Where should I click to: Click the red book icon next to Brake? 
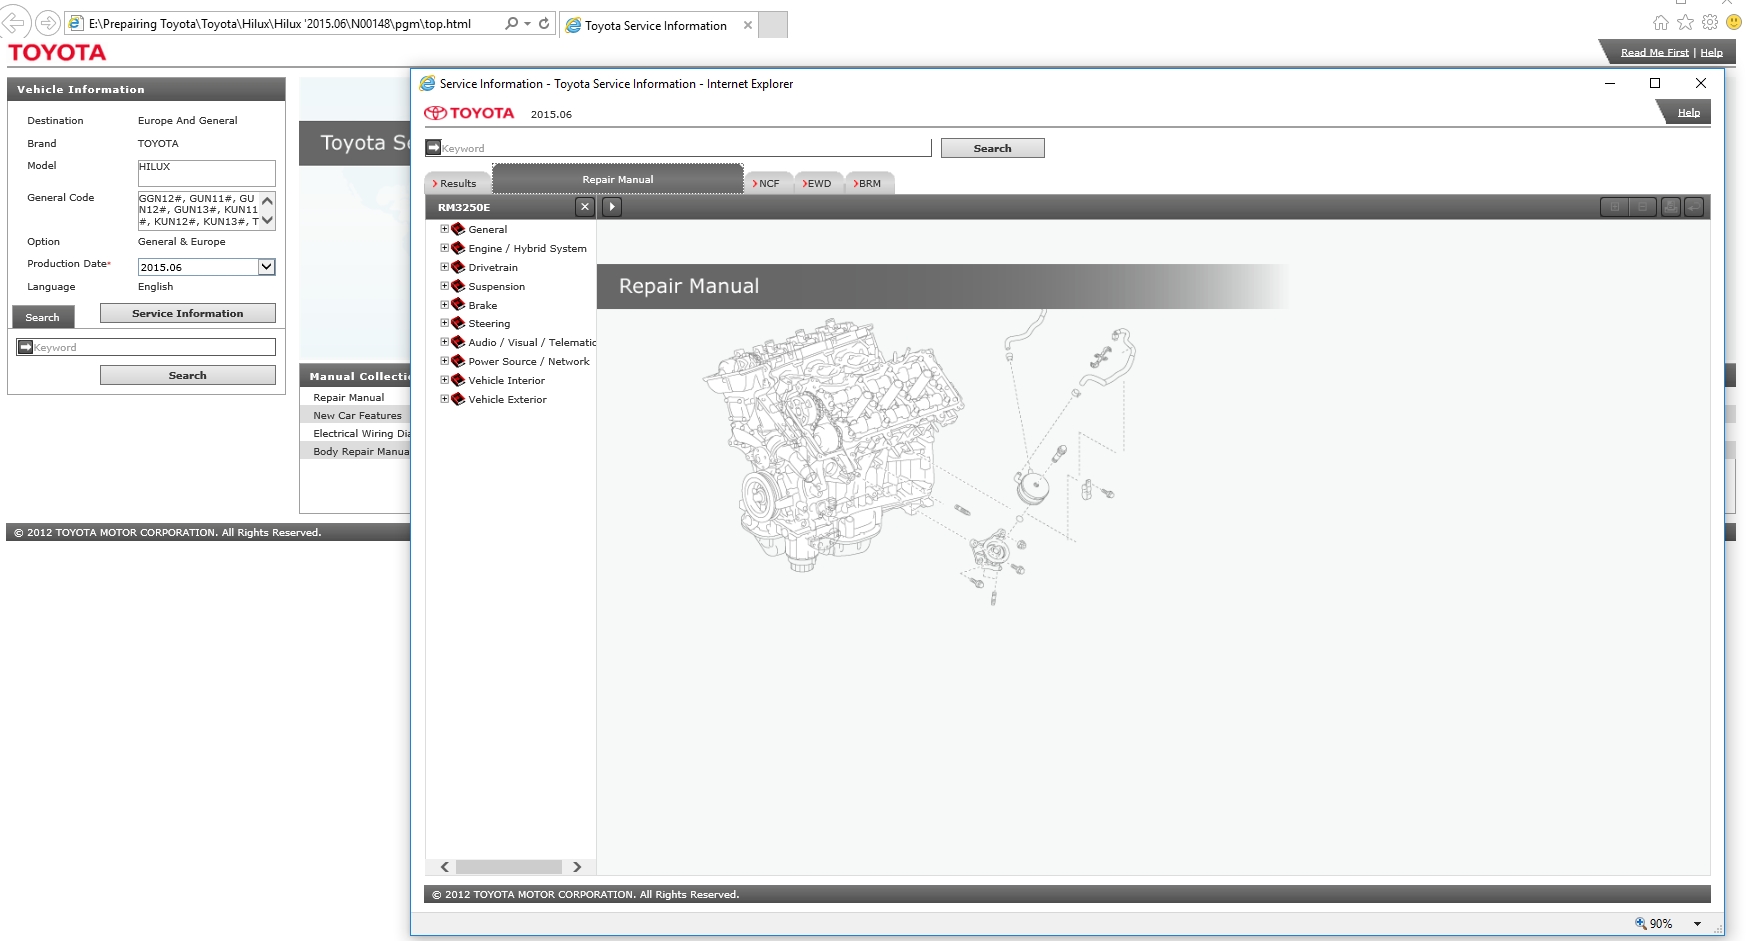click(458, 305)
